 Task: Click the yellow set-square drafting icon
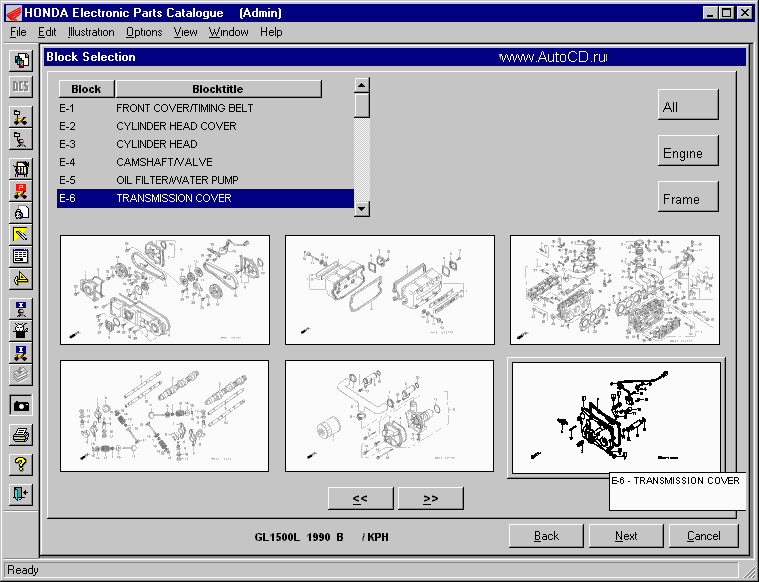(21, 279)
